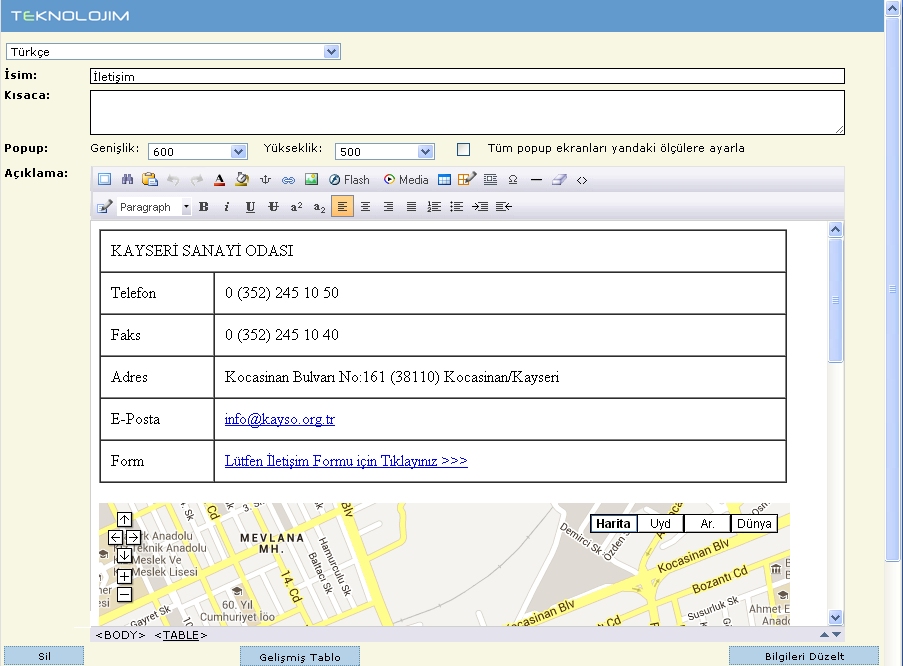Screen dimensions: 903x666
Task: Switch map to Dünya view
Action: click(754, 524)
